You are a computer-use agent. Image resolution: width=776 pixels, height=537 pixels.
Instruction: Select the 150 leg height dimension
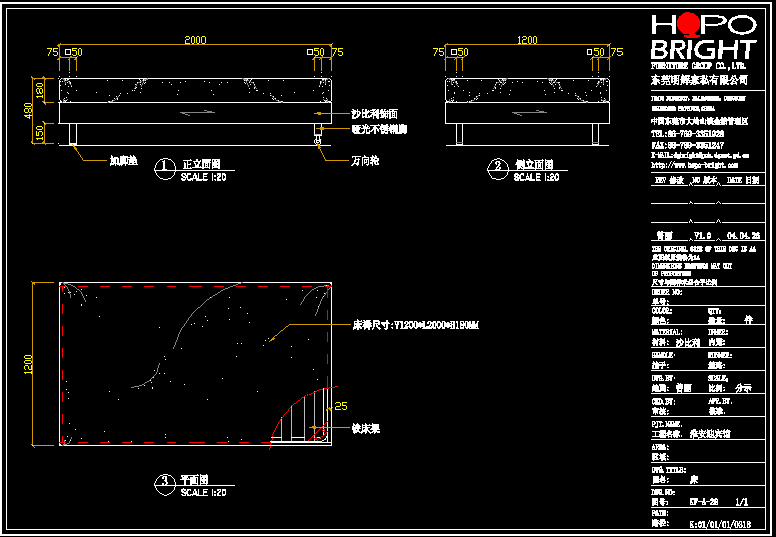click(x=41, y=133)
